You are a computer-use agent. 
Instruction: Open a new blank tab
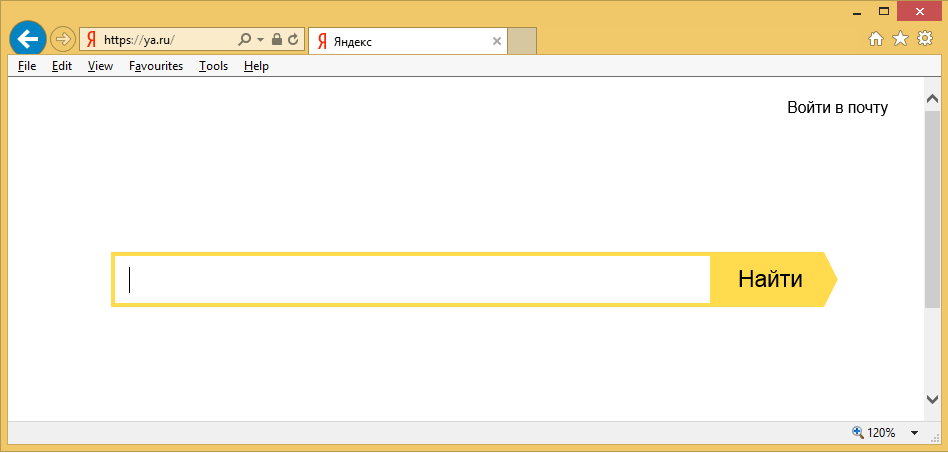tap(523, 41)
